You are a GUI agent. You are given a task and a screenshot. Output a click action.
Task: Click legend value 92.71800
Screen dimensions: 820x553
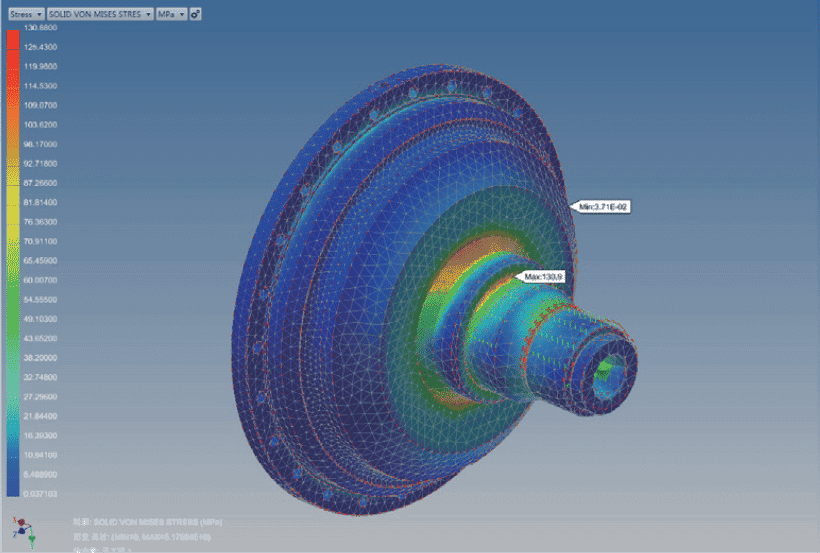(x=40, y=163)
